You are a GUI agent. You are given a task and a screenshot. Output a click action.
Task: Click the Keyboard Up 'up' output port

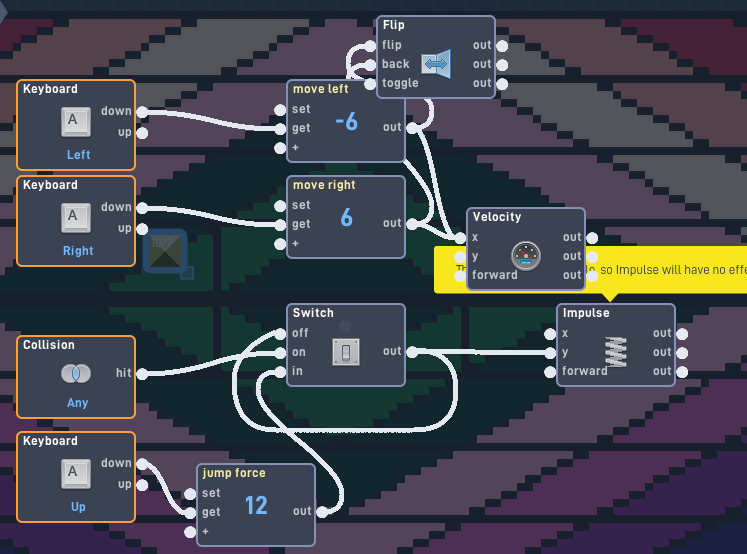coord(142,485)
